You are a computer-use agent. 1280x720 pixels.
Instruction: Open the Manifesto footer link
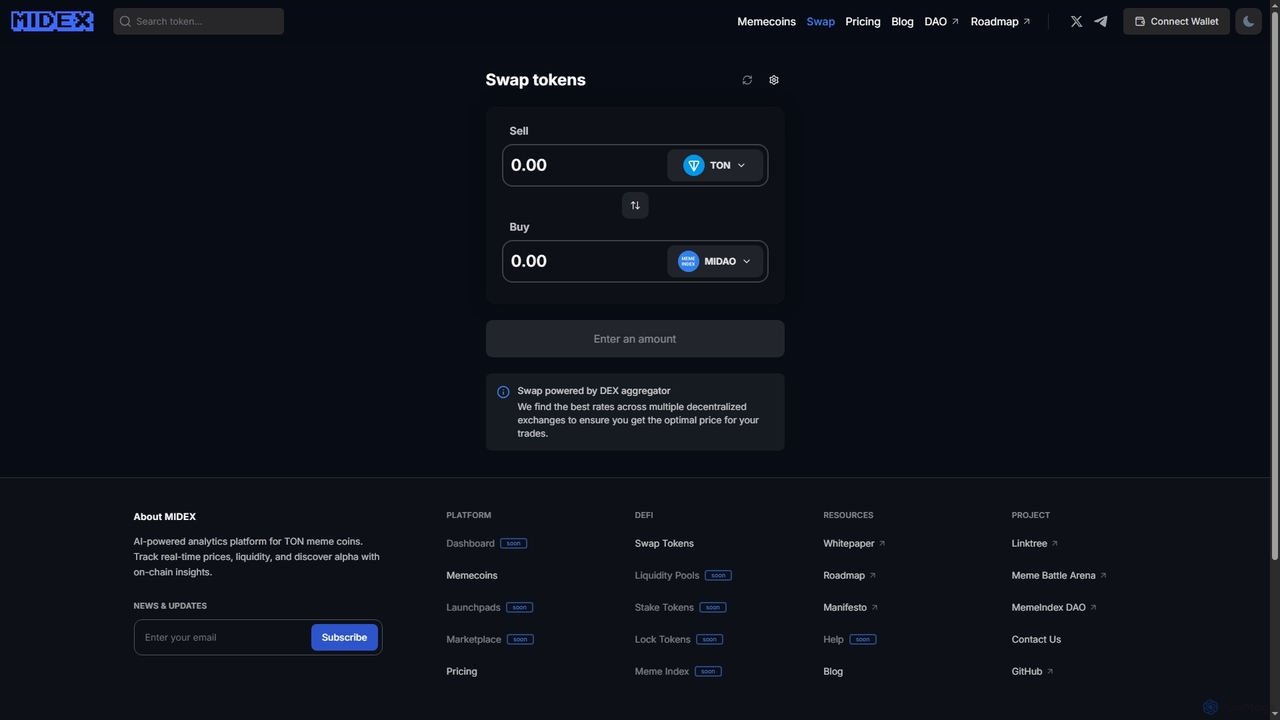tap(851, 607)
